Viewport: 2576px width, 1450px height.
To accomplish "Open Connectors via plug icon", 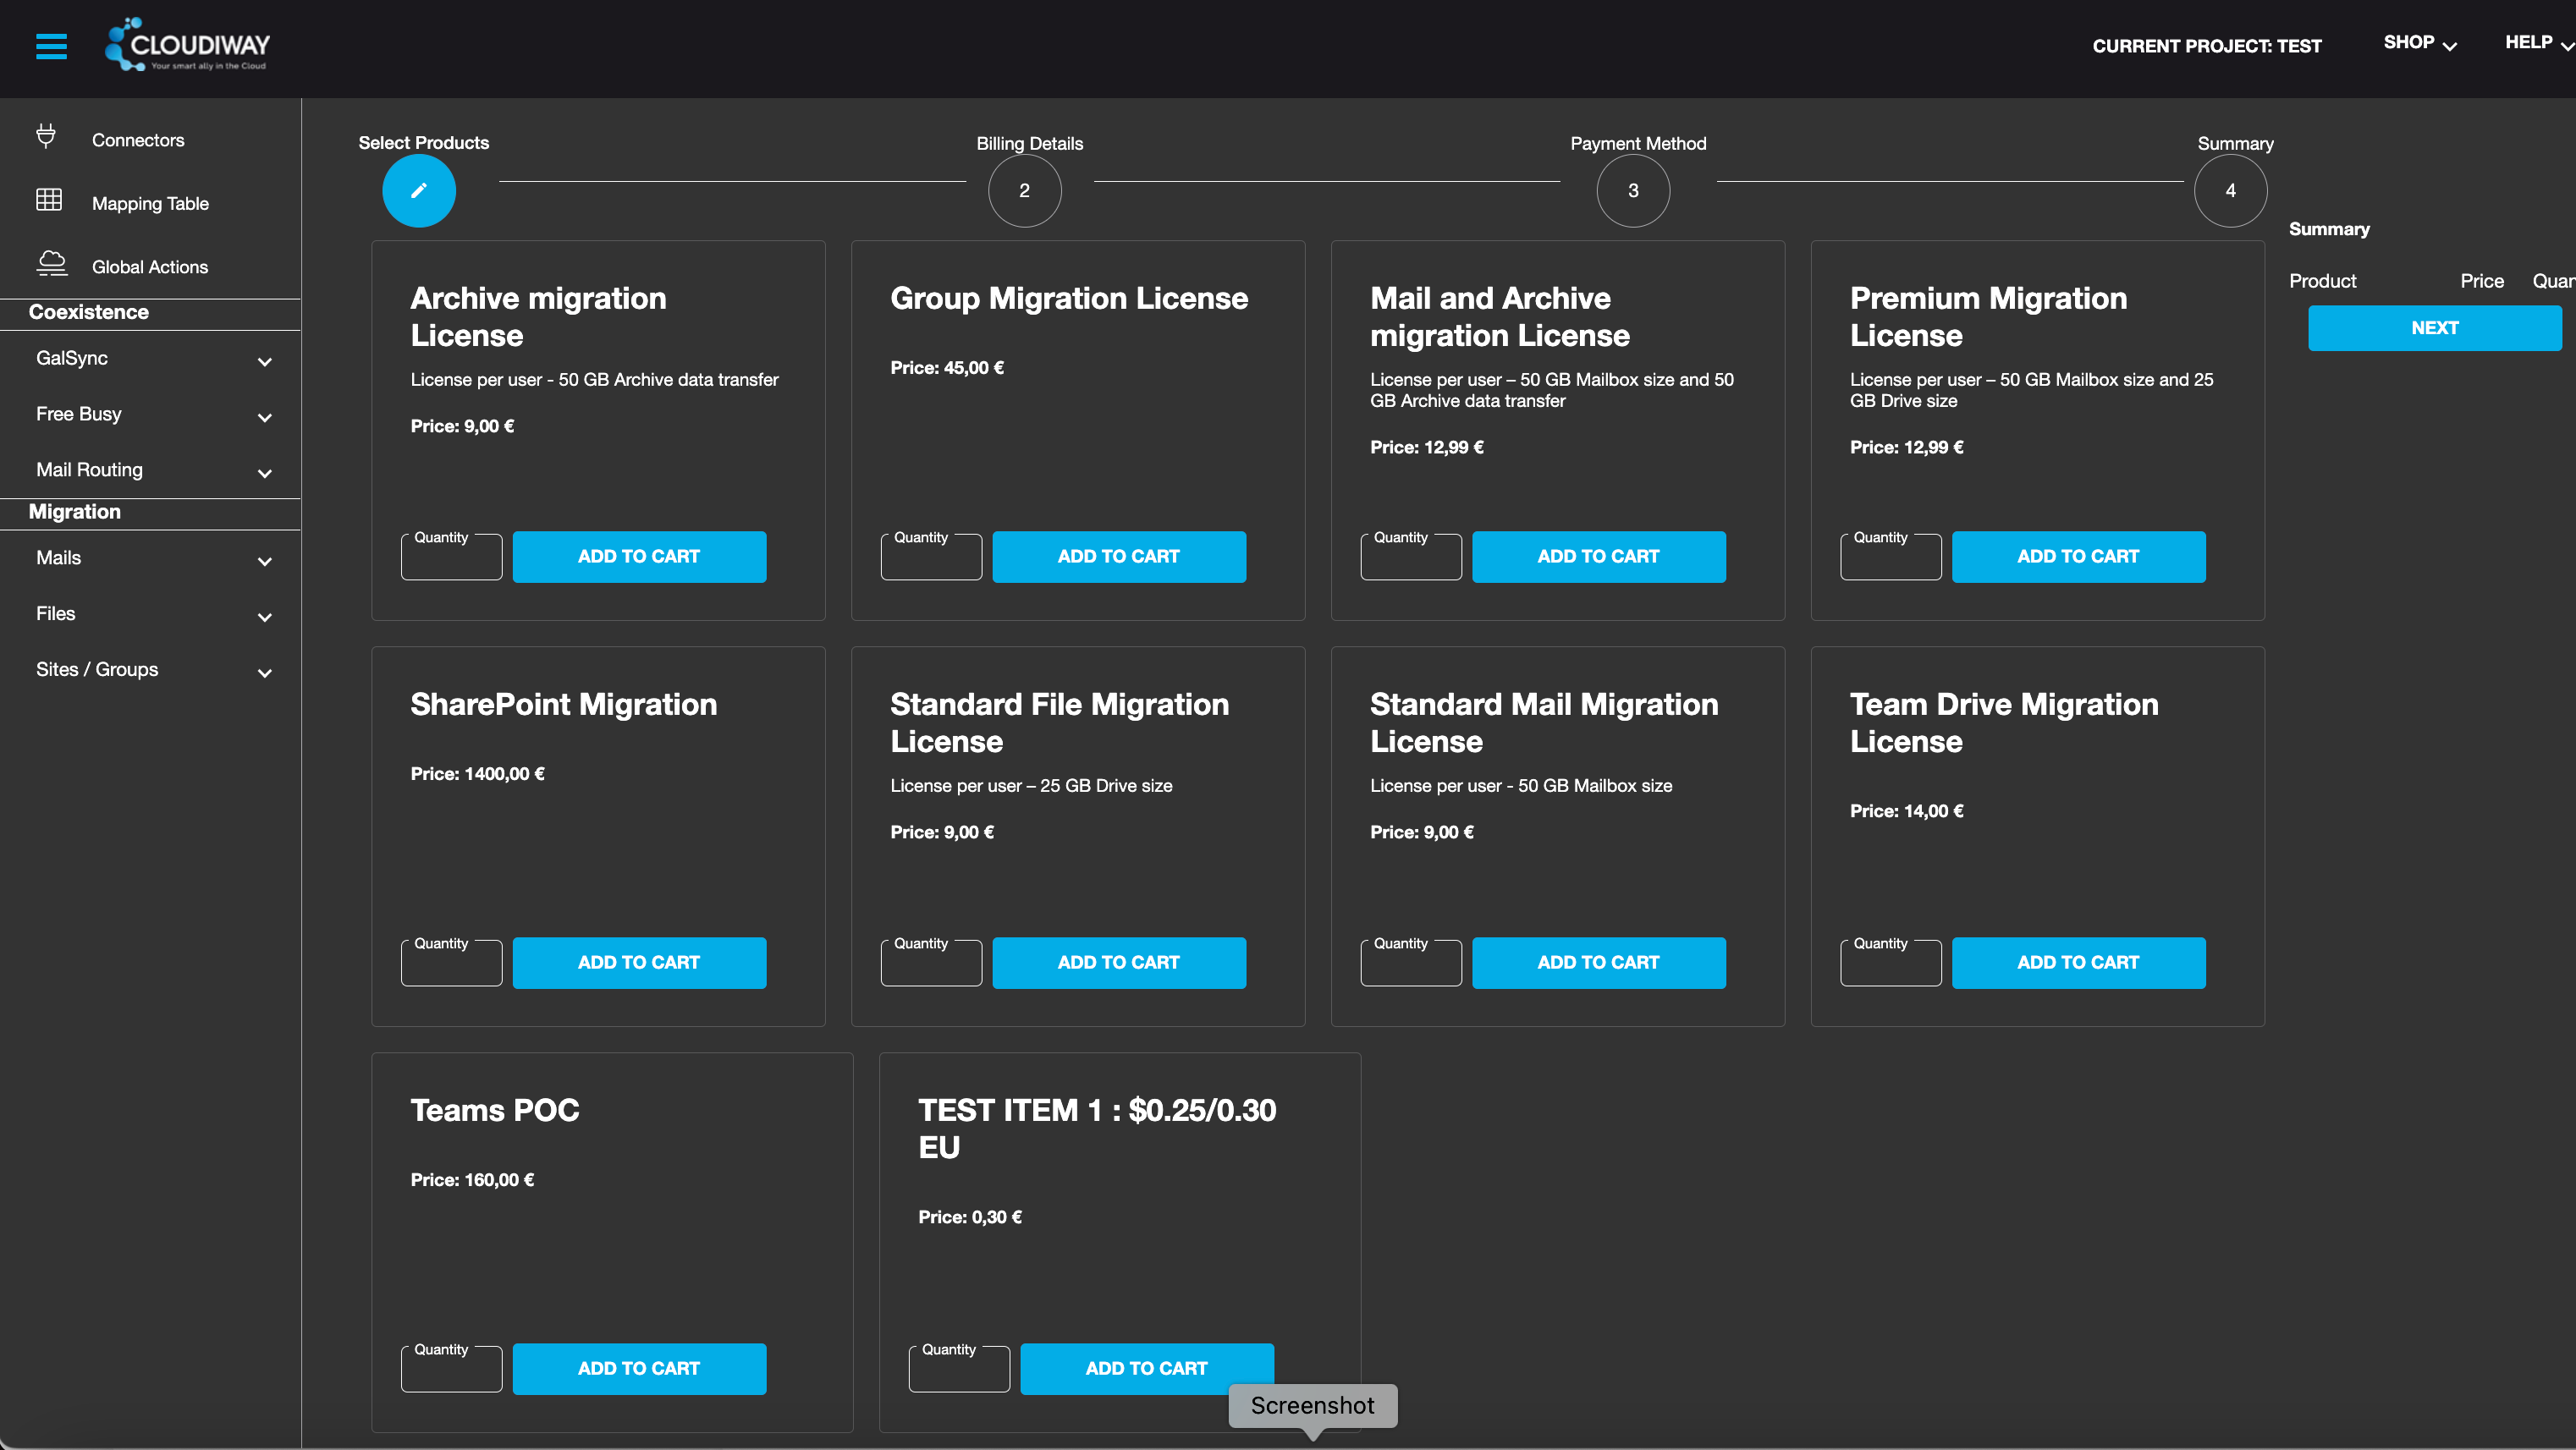I will 46,136.
